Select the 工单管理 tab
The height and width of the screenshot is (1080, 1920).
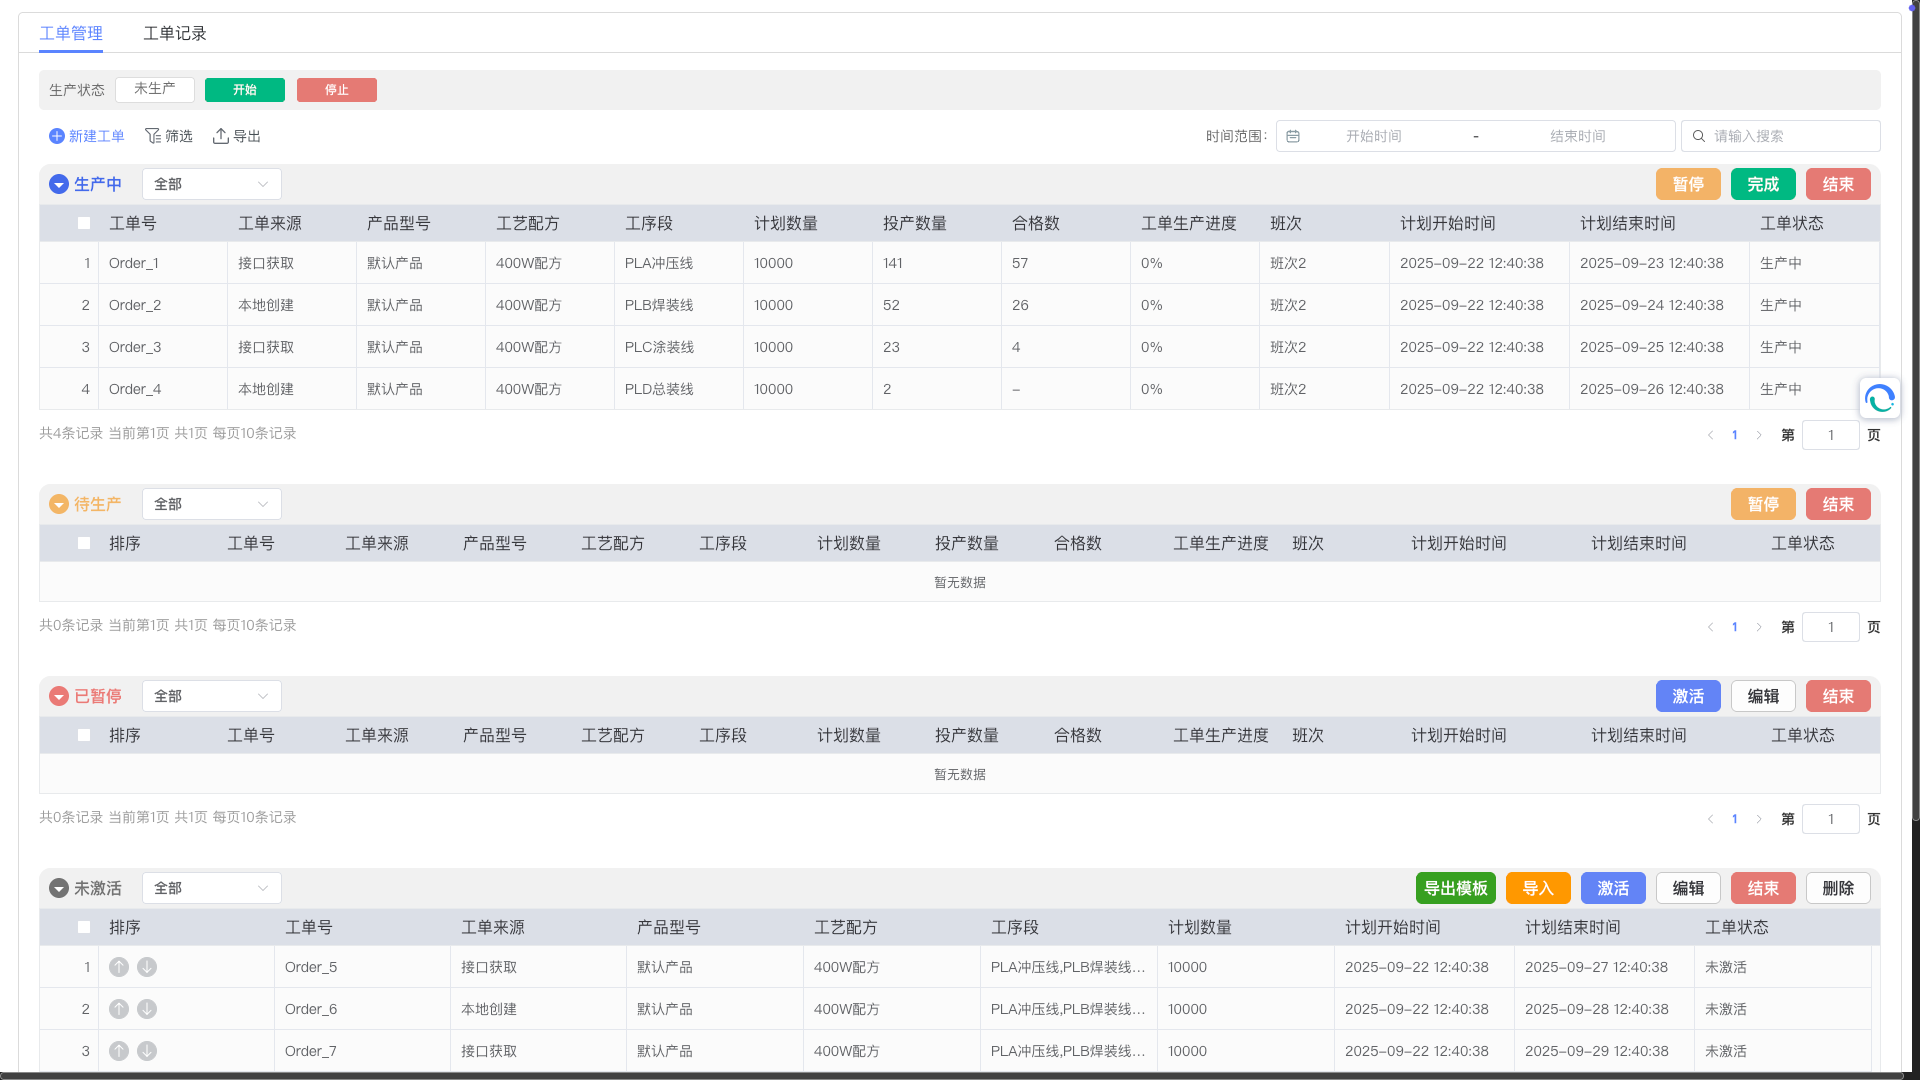coord(71,33)
